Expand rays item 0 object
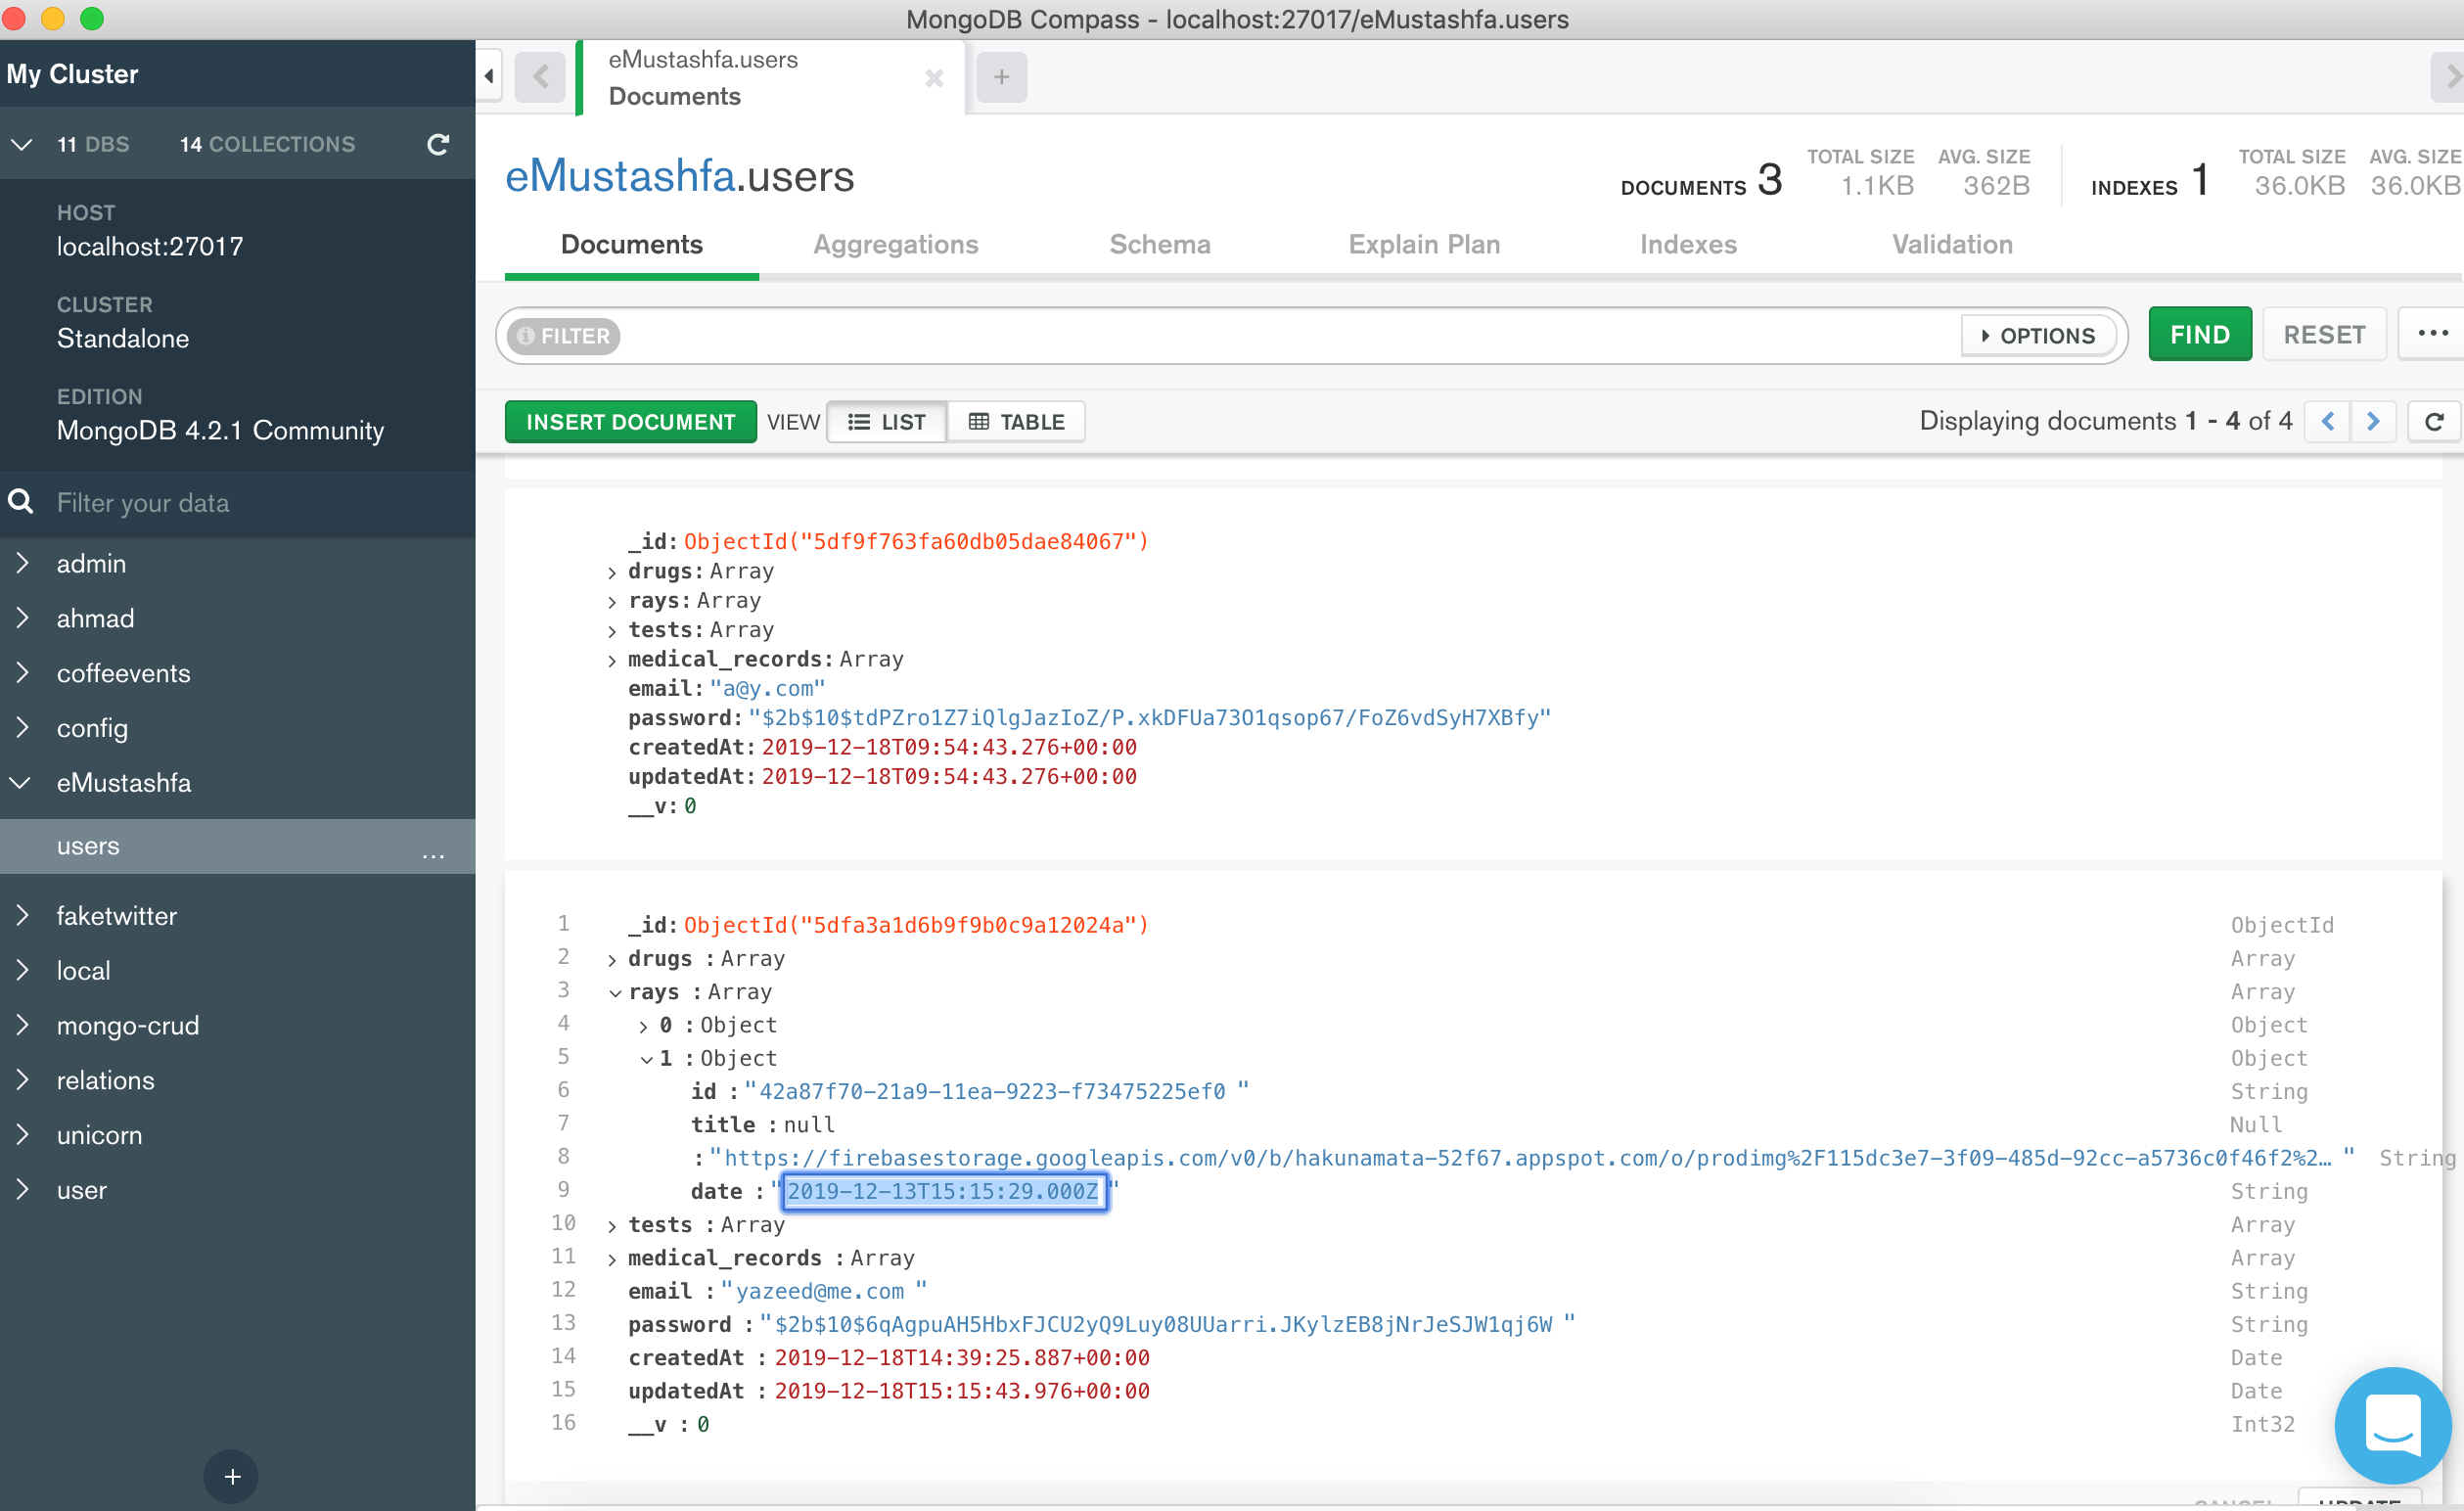 (643, 1027)
